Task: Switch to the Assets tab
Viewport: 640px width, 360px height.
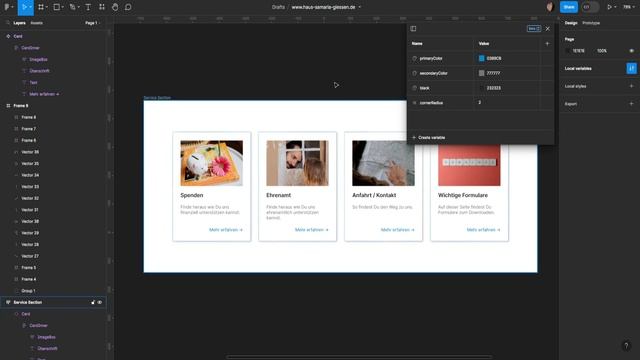Action: pyautogui.click(x=36, y=23)
